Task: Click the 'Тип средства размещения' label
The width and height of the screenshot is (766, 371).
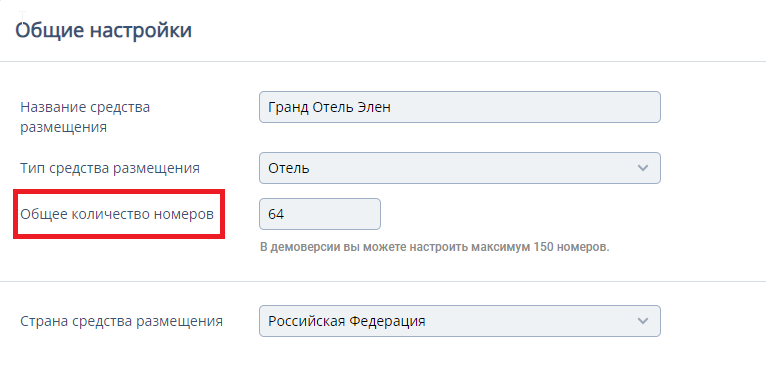Action: tap(110, 168)
